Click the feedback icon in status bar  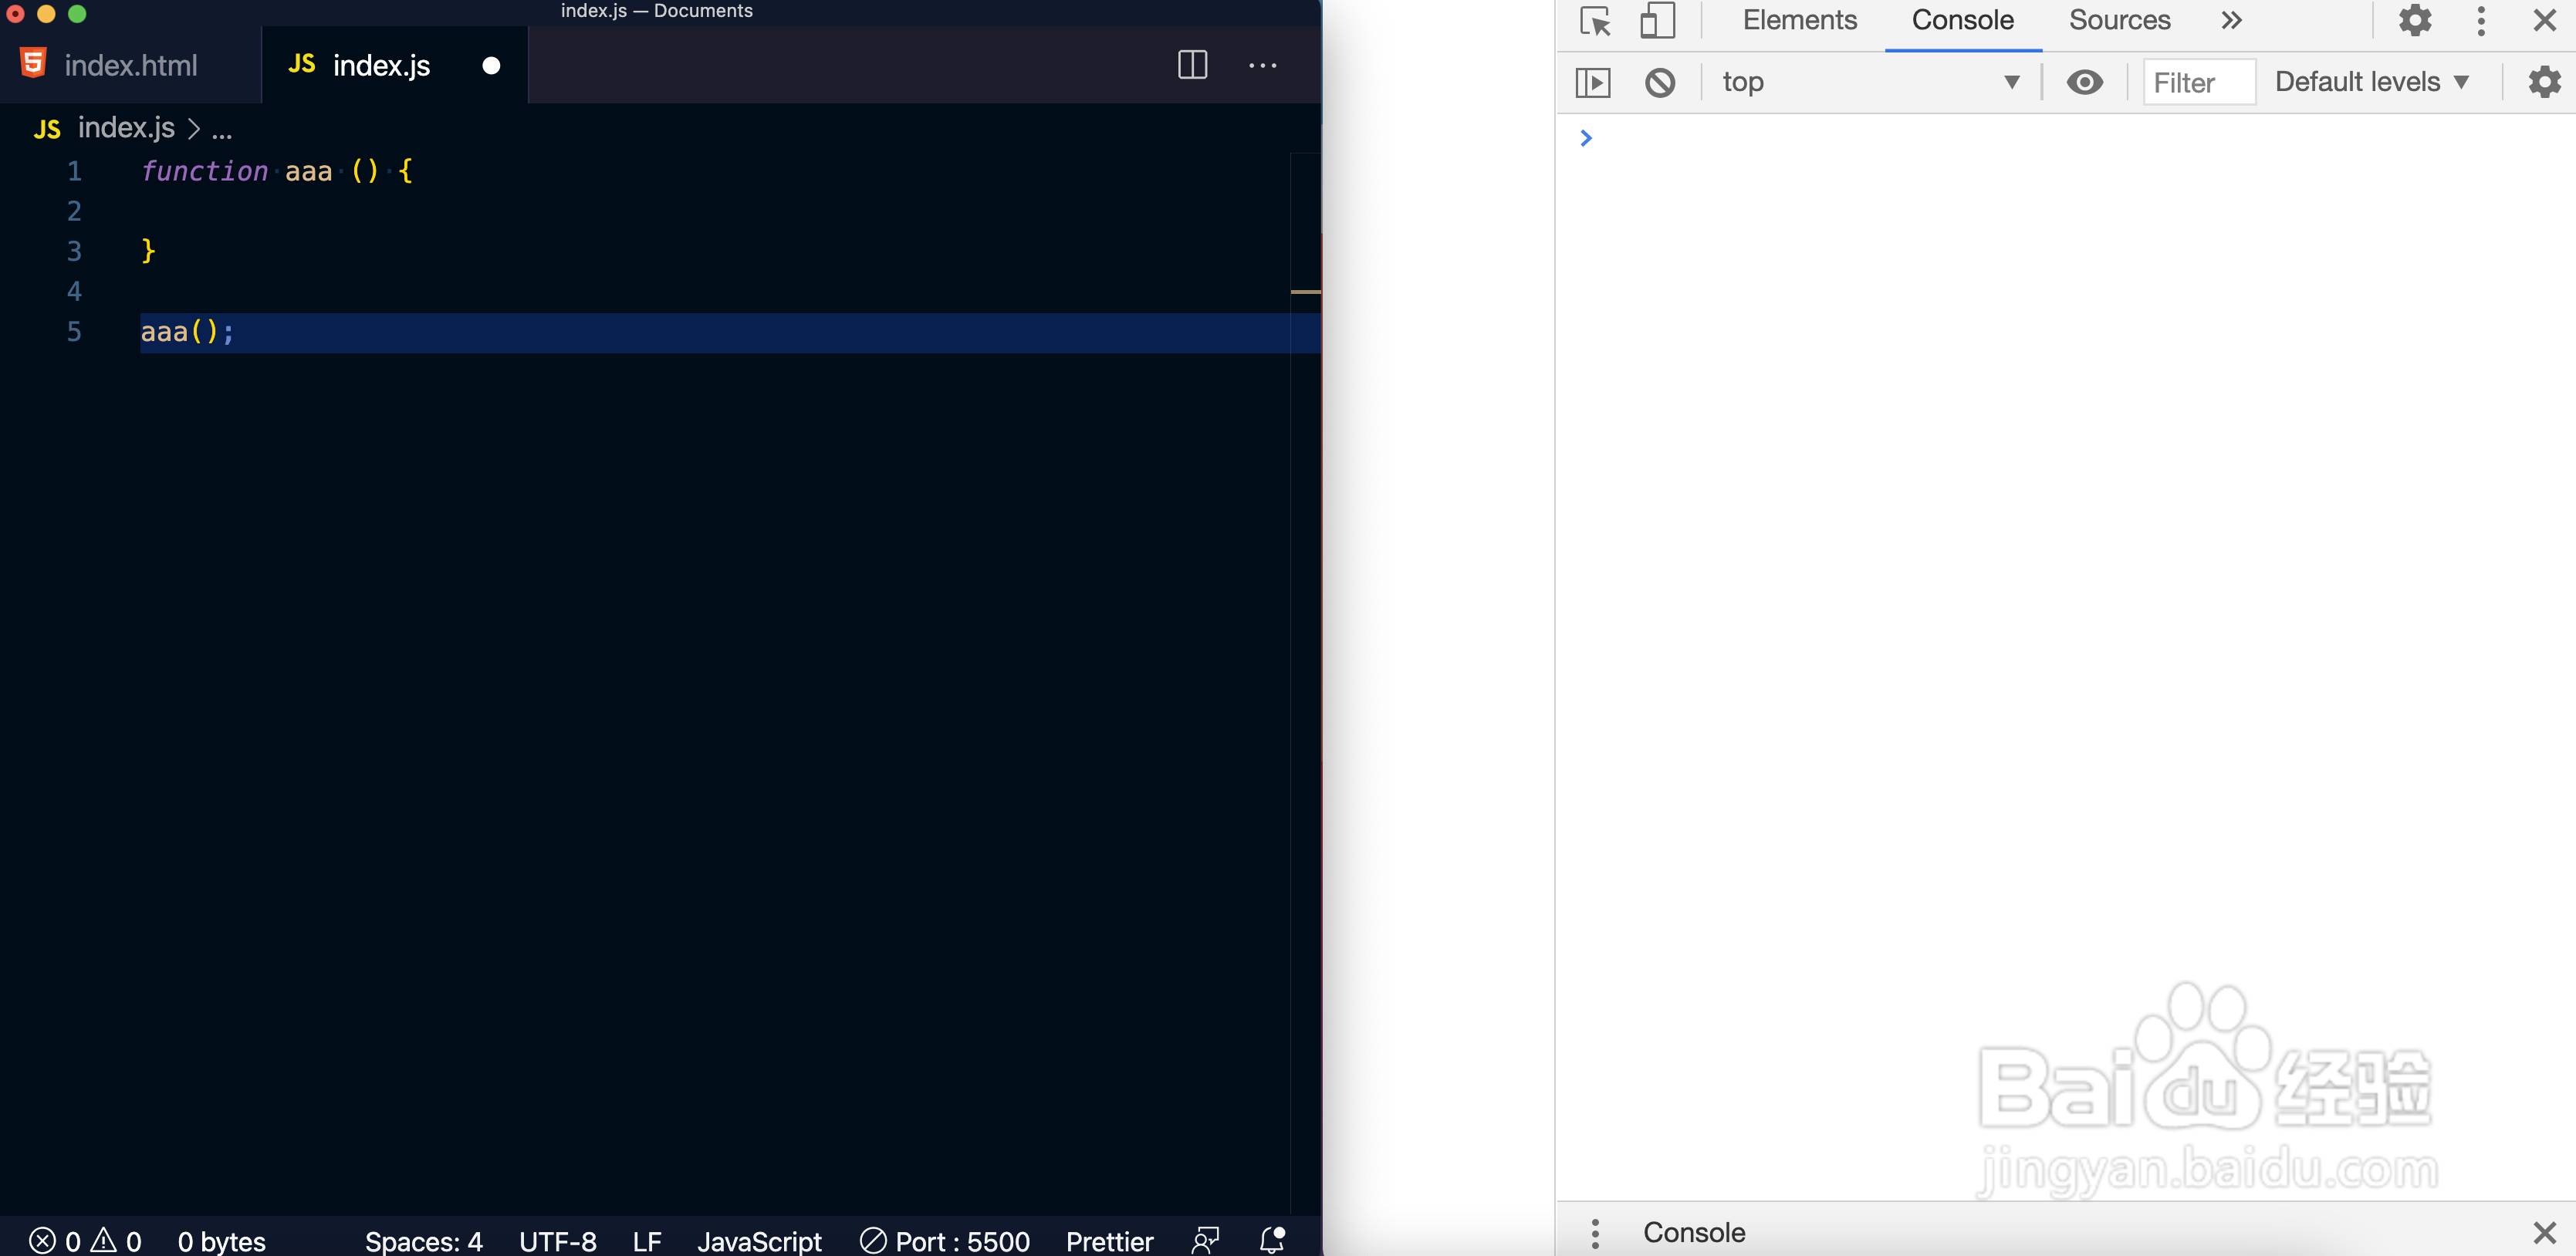click(x=1206, y=1240)
